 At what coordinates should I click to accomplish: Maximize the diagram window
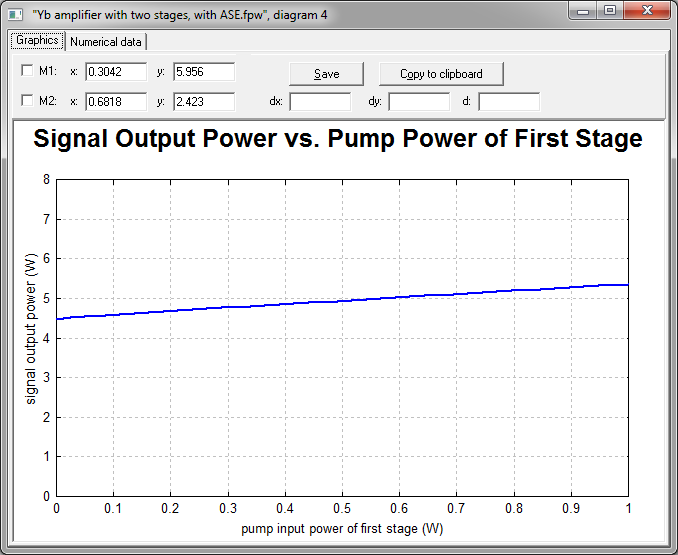point(610,11)
